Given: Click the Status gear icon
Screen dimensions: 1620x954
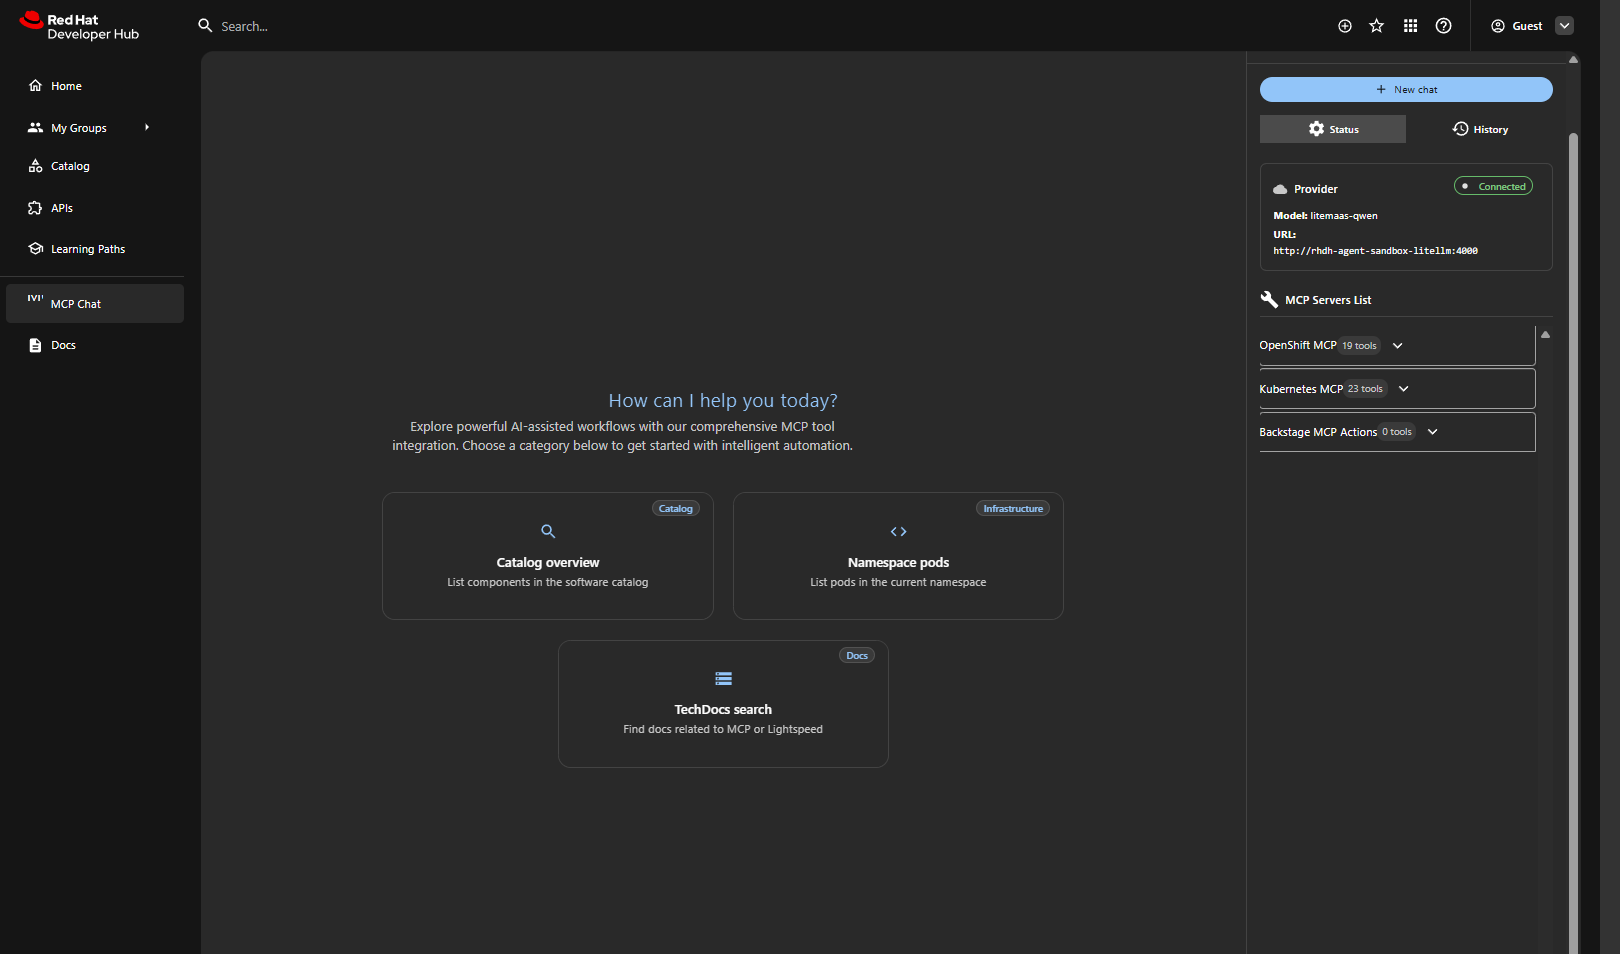Looking at the screenshot, I should (1317, 129).
